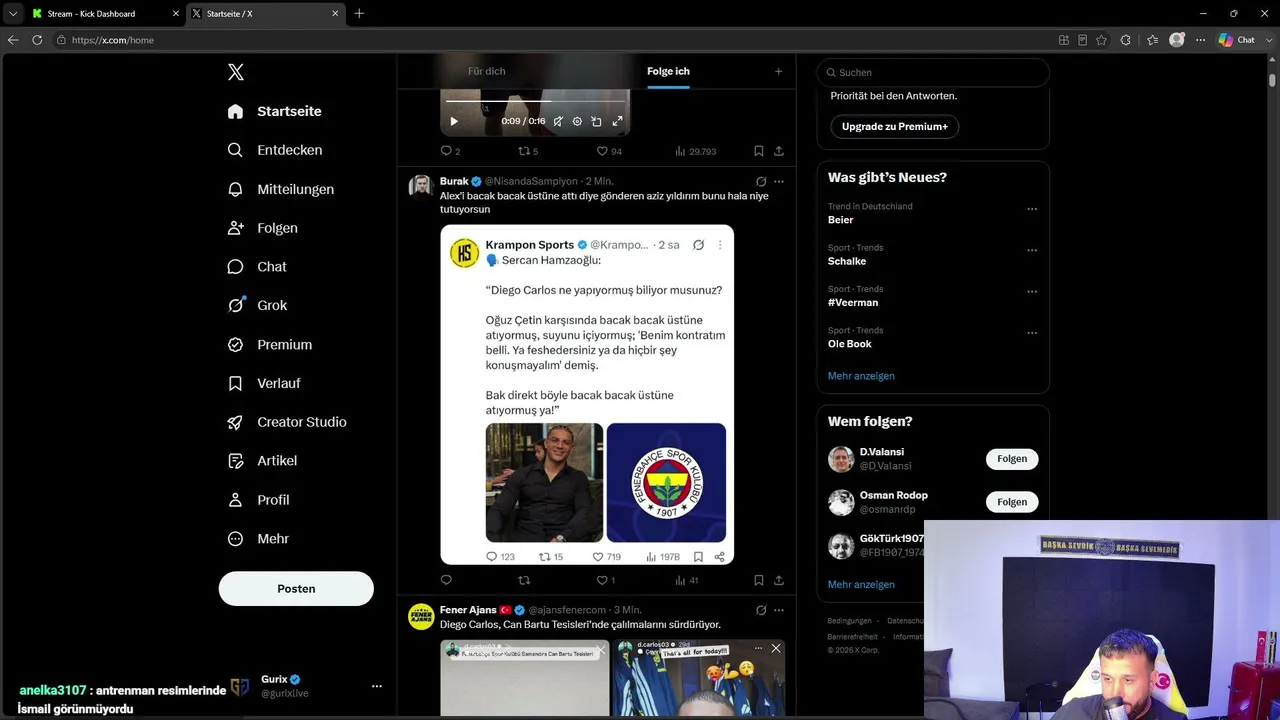Favorite this page with star icon
The width and height of the screenshot is (1280, 720).
(1101, 40)
